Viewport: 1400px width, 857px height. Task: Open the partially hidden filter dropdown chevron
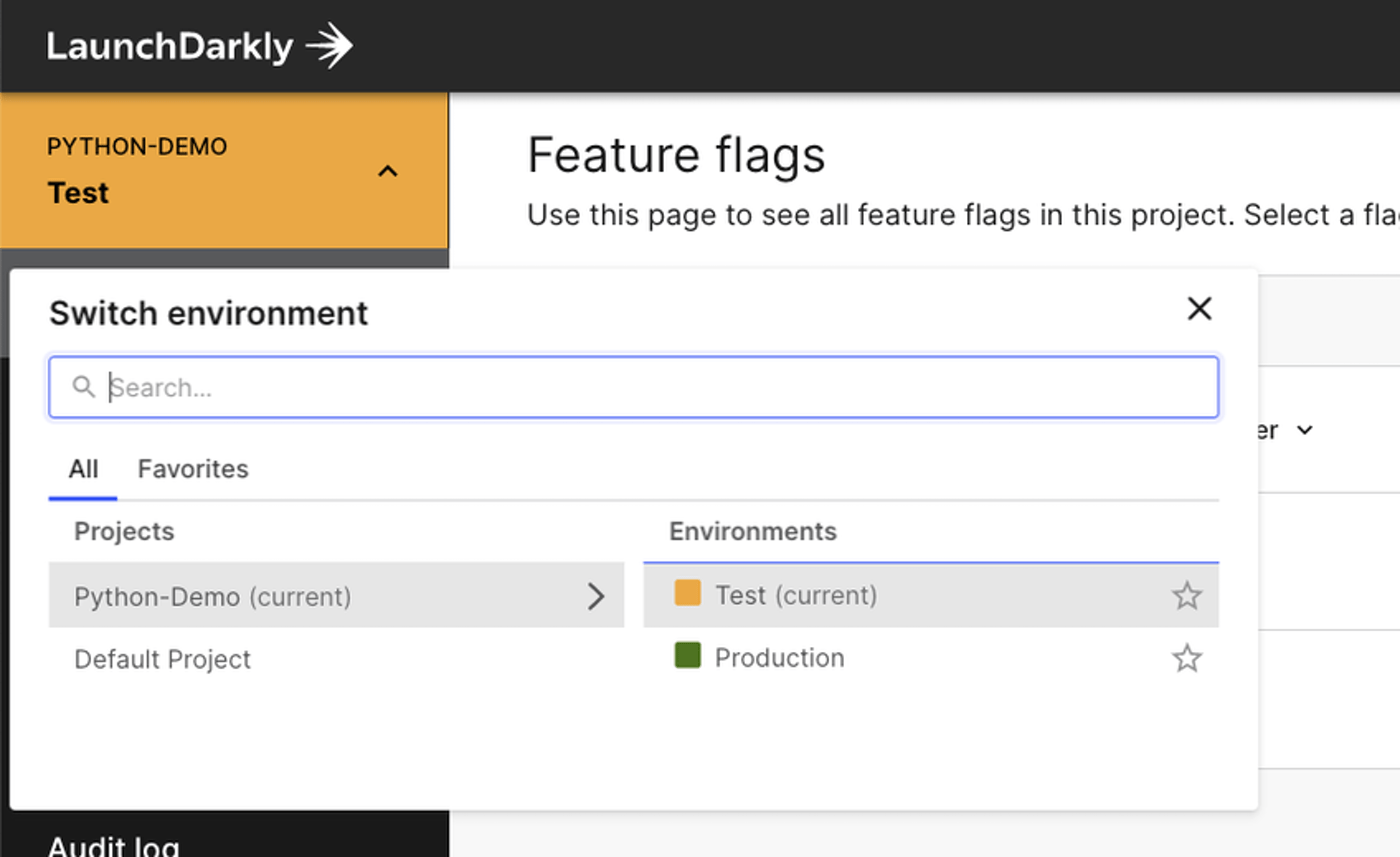[1304, 430]
